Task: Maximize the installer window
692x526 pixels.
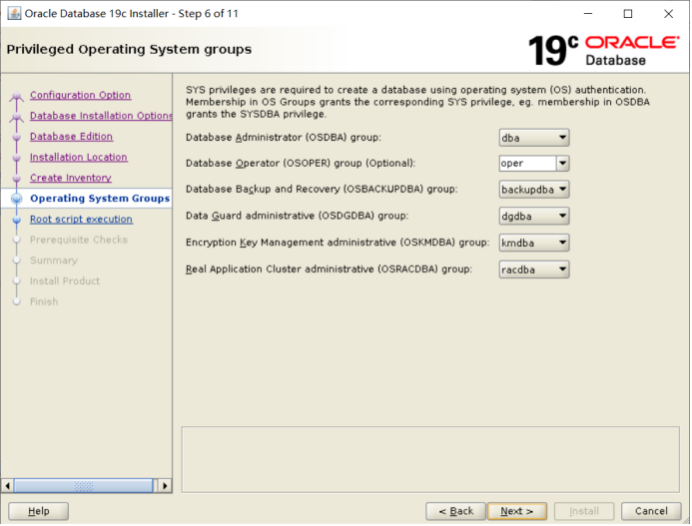Action: (628, 14)
